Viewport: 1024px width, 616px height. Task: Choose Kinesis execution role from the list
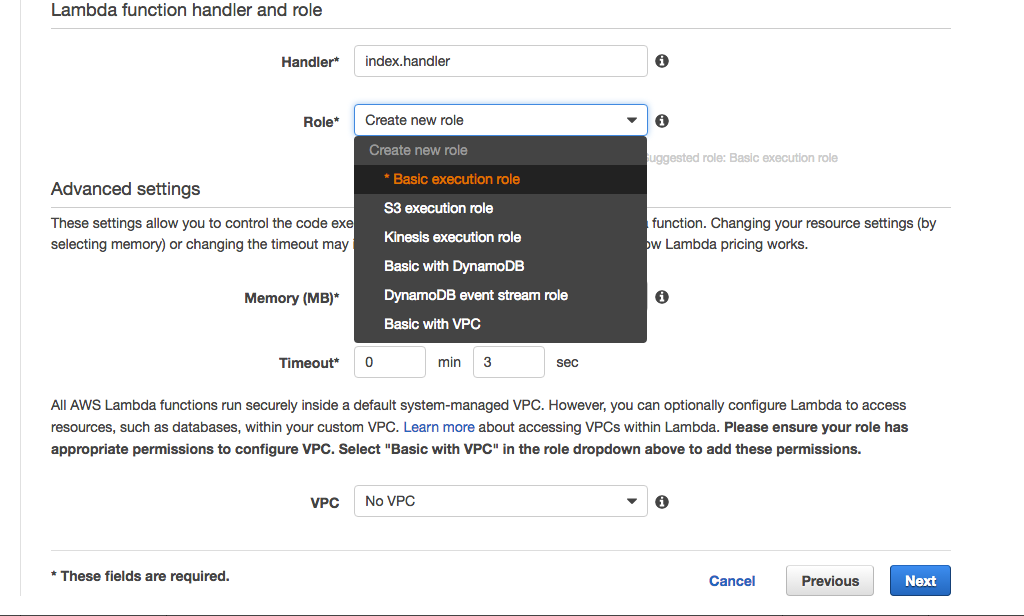(451, 237)
